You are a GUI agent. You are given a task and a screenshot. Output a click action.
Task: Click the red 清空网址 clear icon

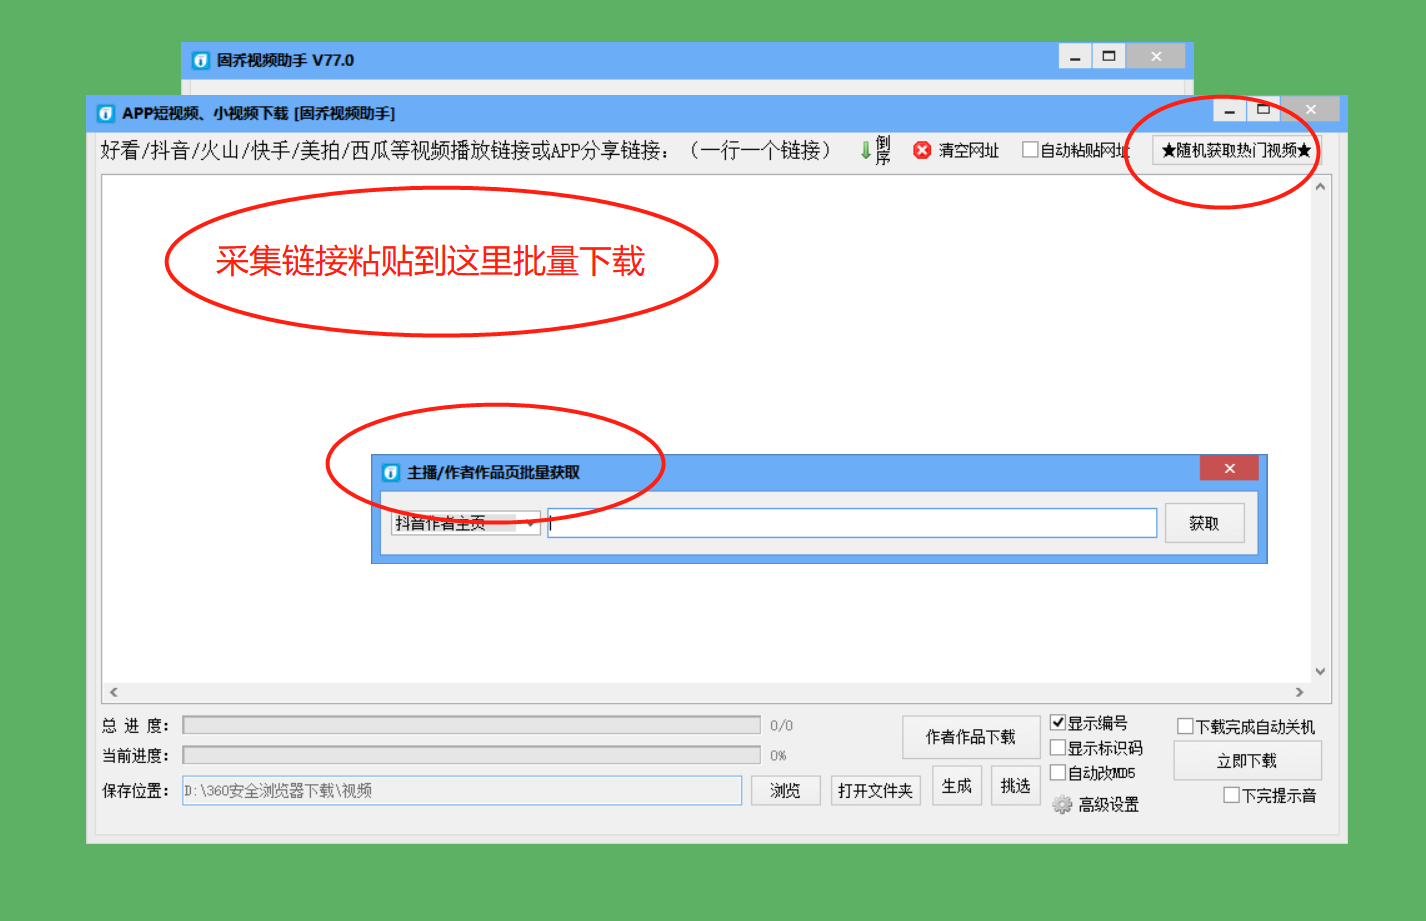(x=922, y=150)
